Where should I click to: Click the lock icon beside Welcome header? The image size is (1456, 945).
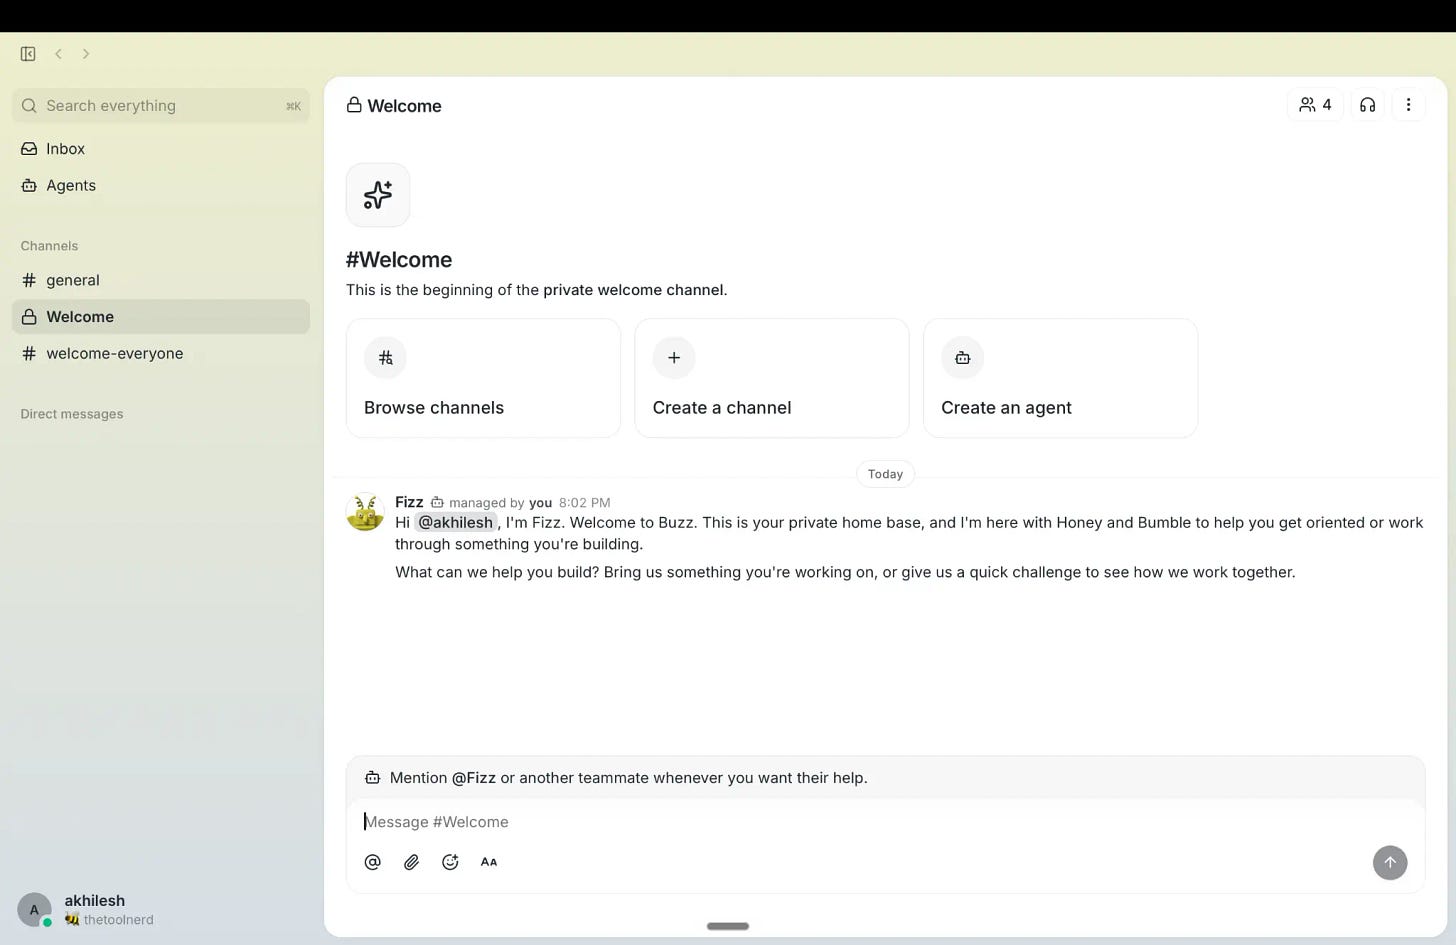(x=354, y=105)
